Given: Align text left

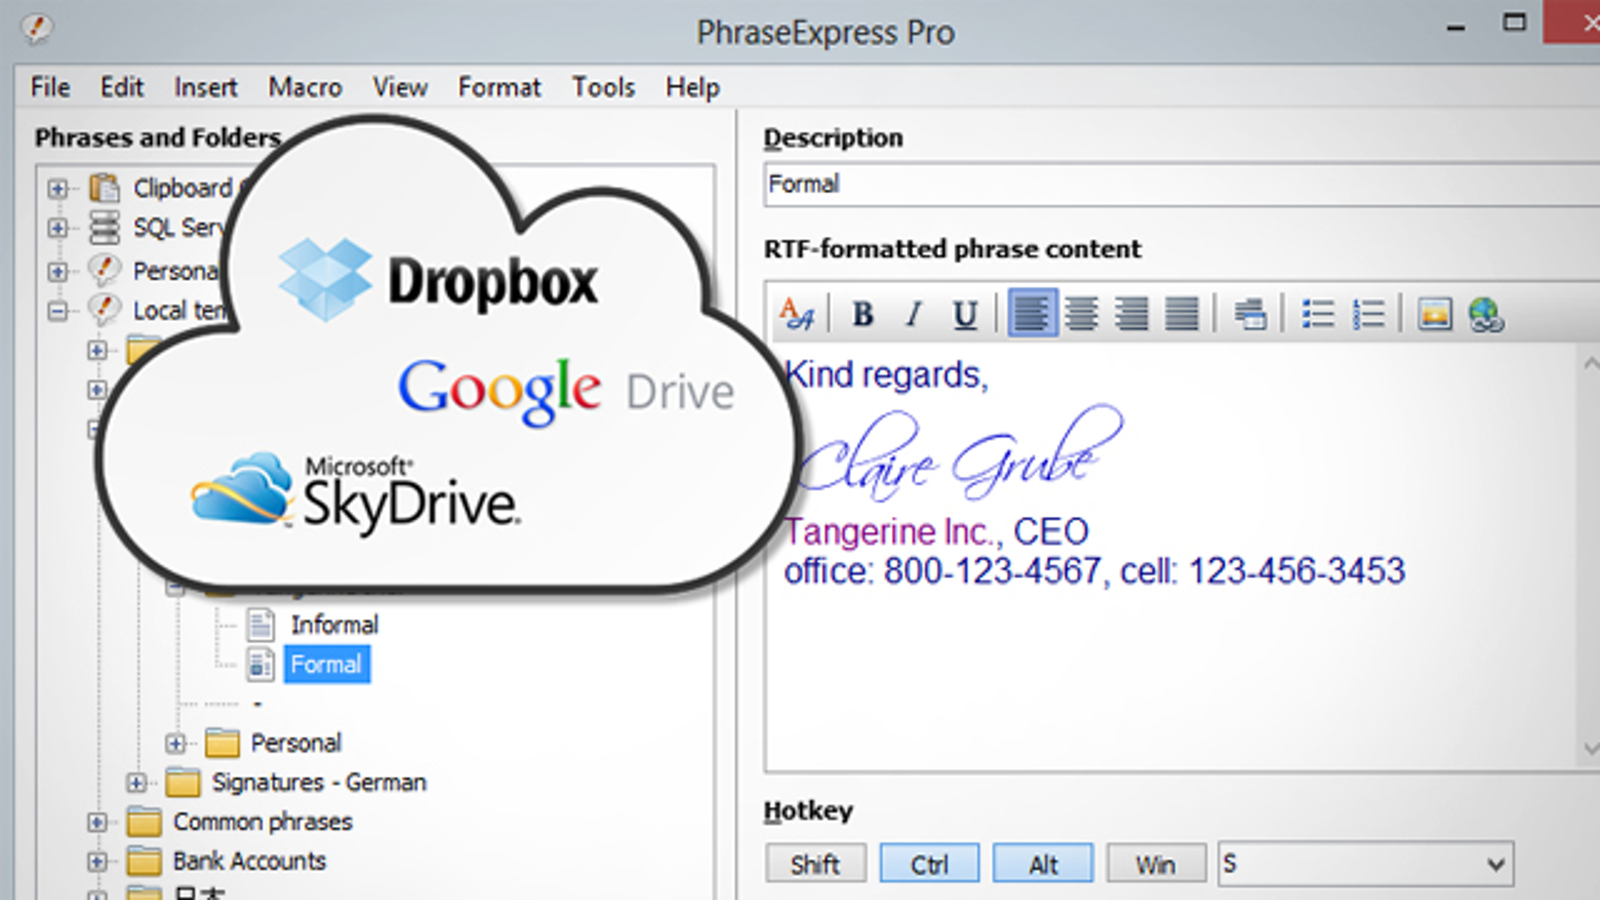Looking at the screenshot, I should point(1032,314).
